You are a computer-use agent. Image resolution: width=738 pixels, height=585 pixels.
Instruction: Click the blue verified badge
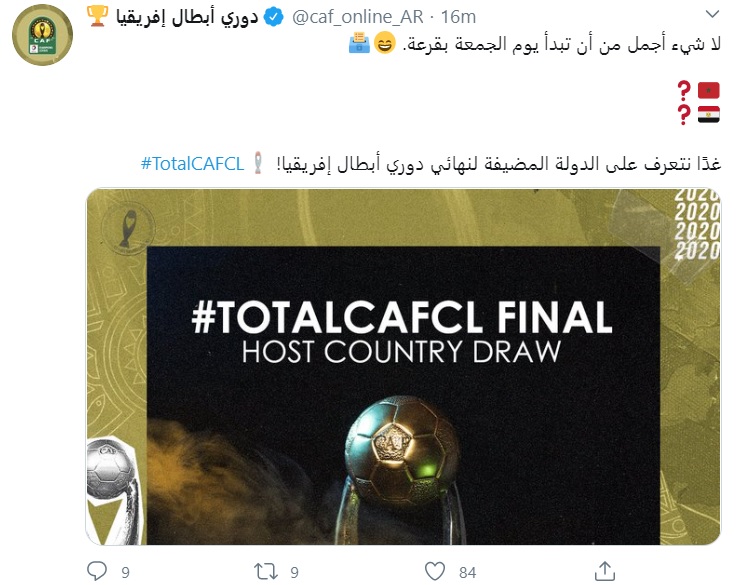[274, 17]
